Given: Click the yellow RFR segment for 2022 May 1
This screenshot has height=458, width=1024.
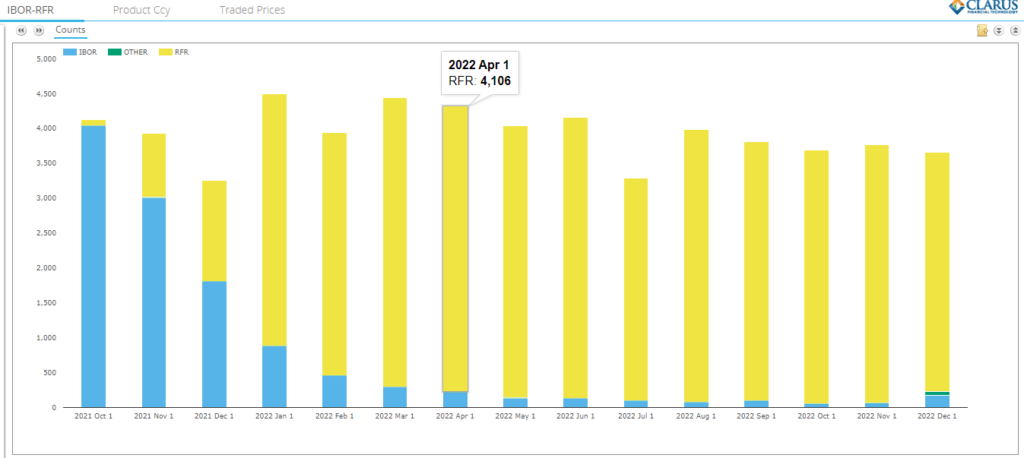Looking at the screenshot, I should (515, 262).
